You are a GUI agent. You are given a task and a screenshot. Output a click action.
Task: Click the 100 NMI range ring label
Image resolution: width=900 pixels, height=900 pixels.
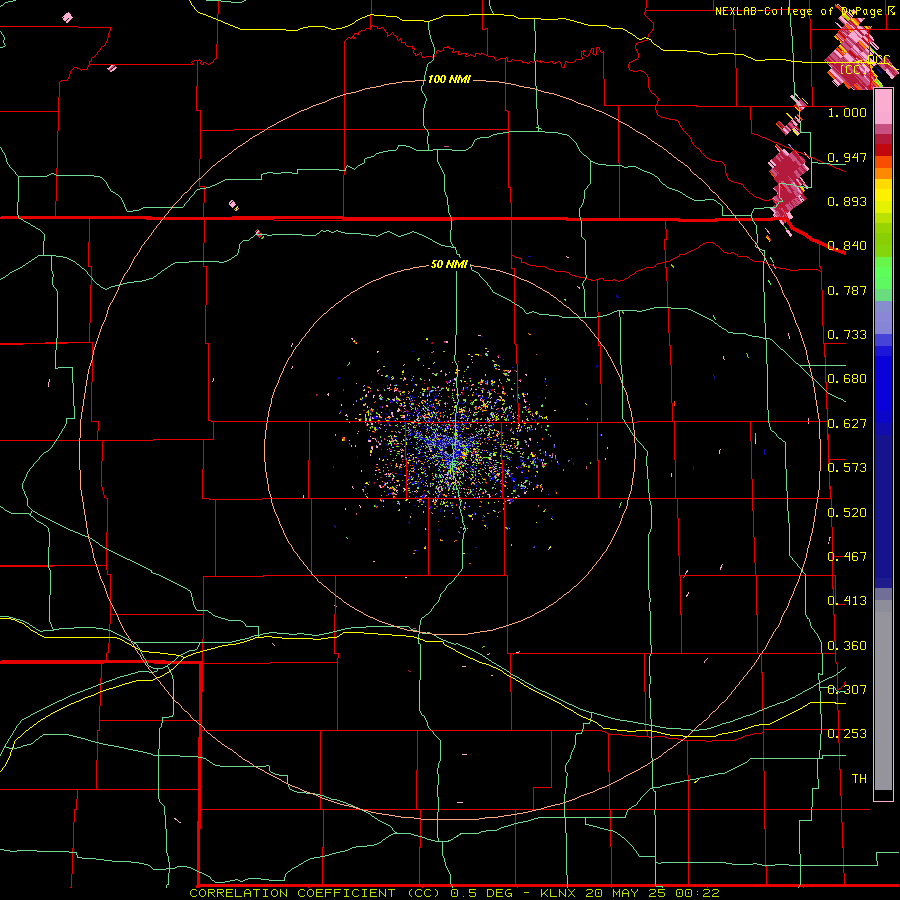tap(449, 79)
